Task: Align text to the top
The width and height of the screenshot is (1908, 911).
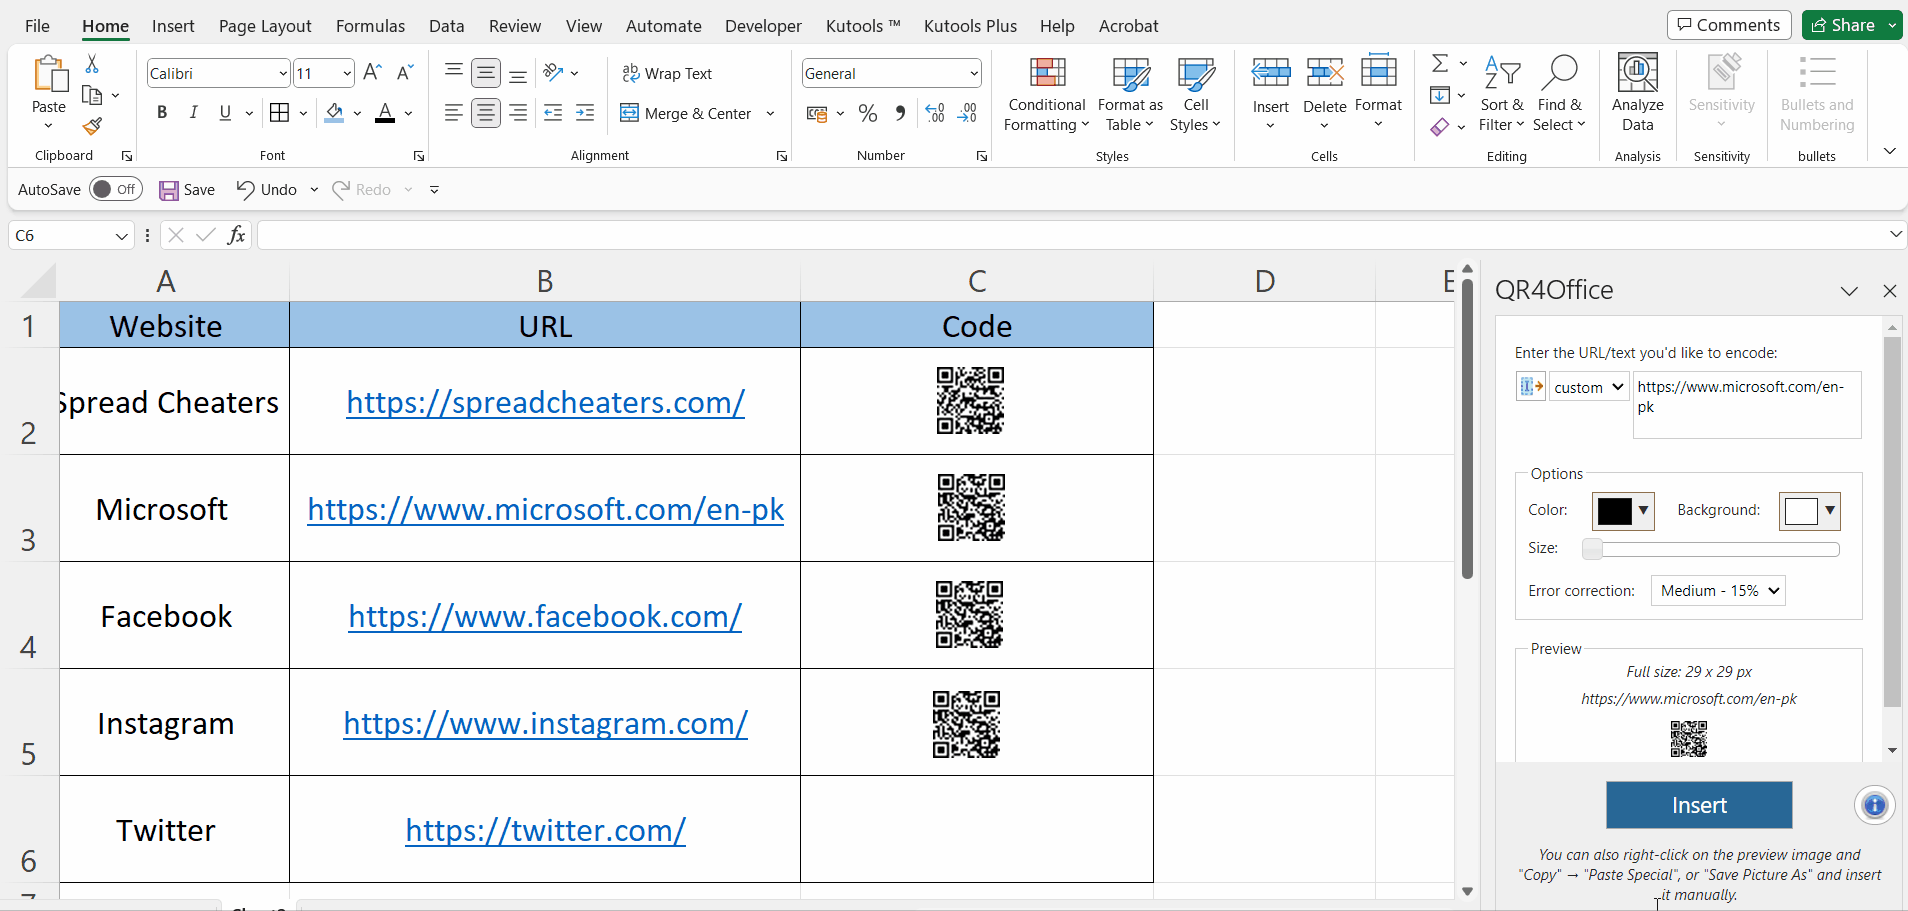Action: tap(454, 72)
